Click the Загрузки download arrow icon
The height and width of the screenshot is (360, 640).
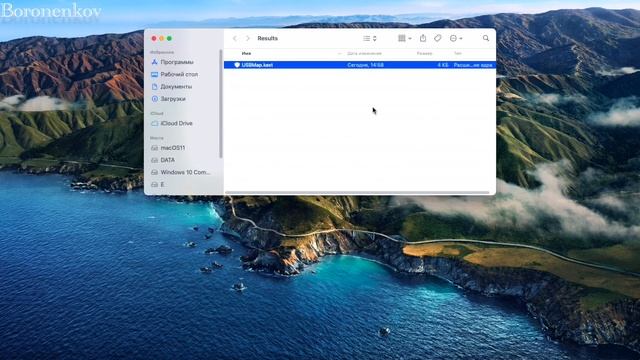(154, 99)
